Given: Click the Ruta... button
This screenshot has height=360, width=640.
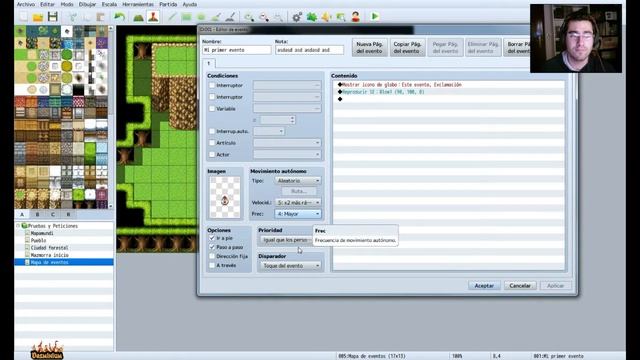Looking at the screenshot, I should [299, 191].
